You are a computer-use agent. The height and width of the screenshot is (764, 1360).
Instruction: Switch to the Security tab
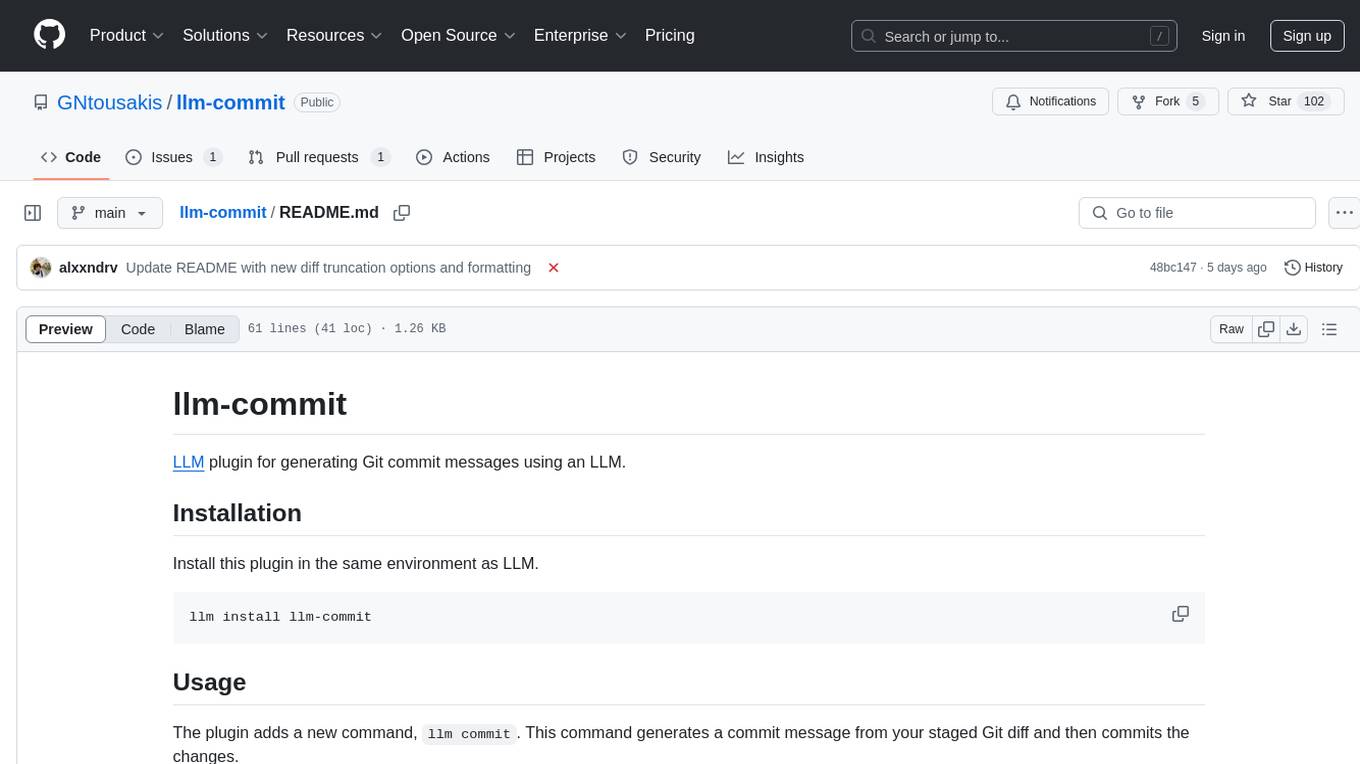coord(662,157)
